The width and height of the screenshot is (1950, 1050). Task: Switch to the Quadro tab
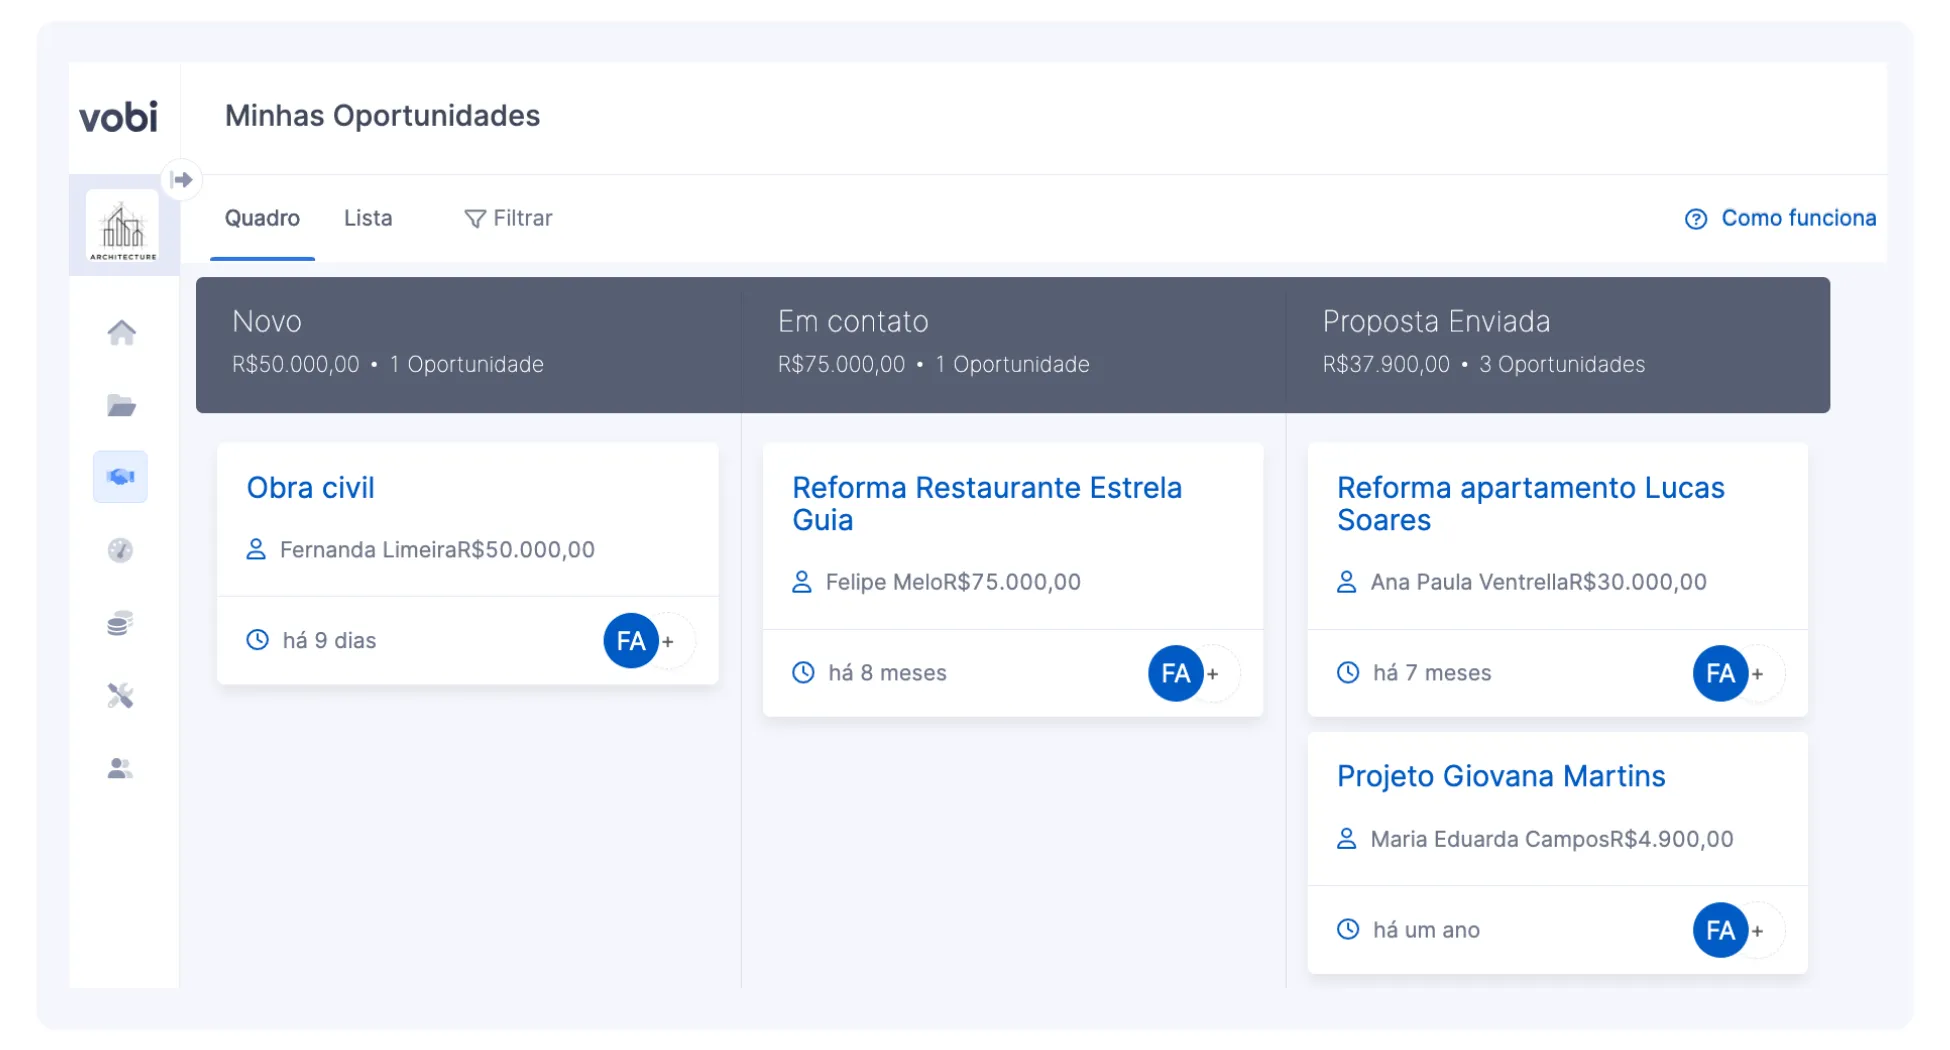(262, 218)
